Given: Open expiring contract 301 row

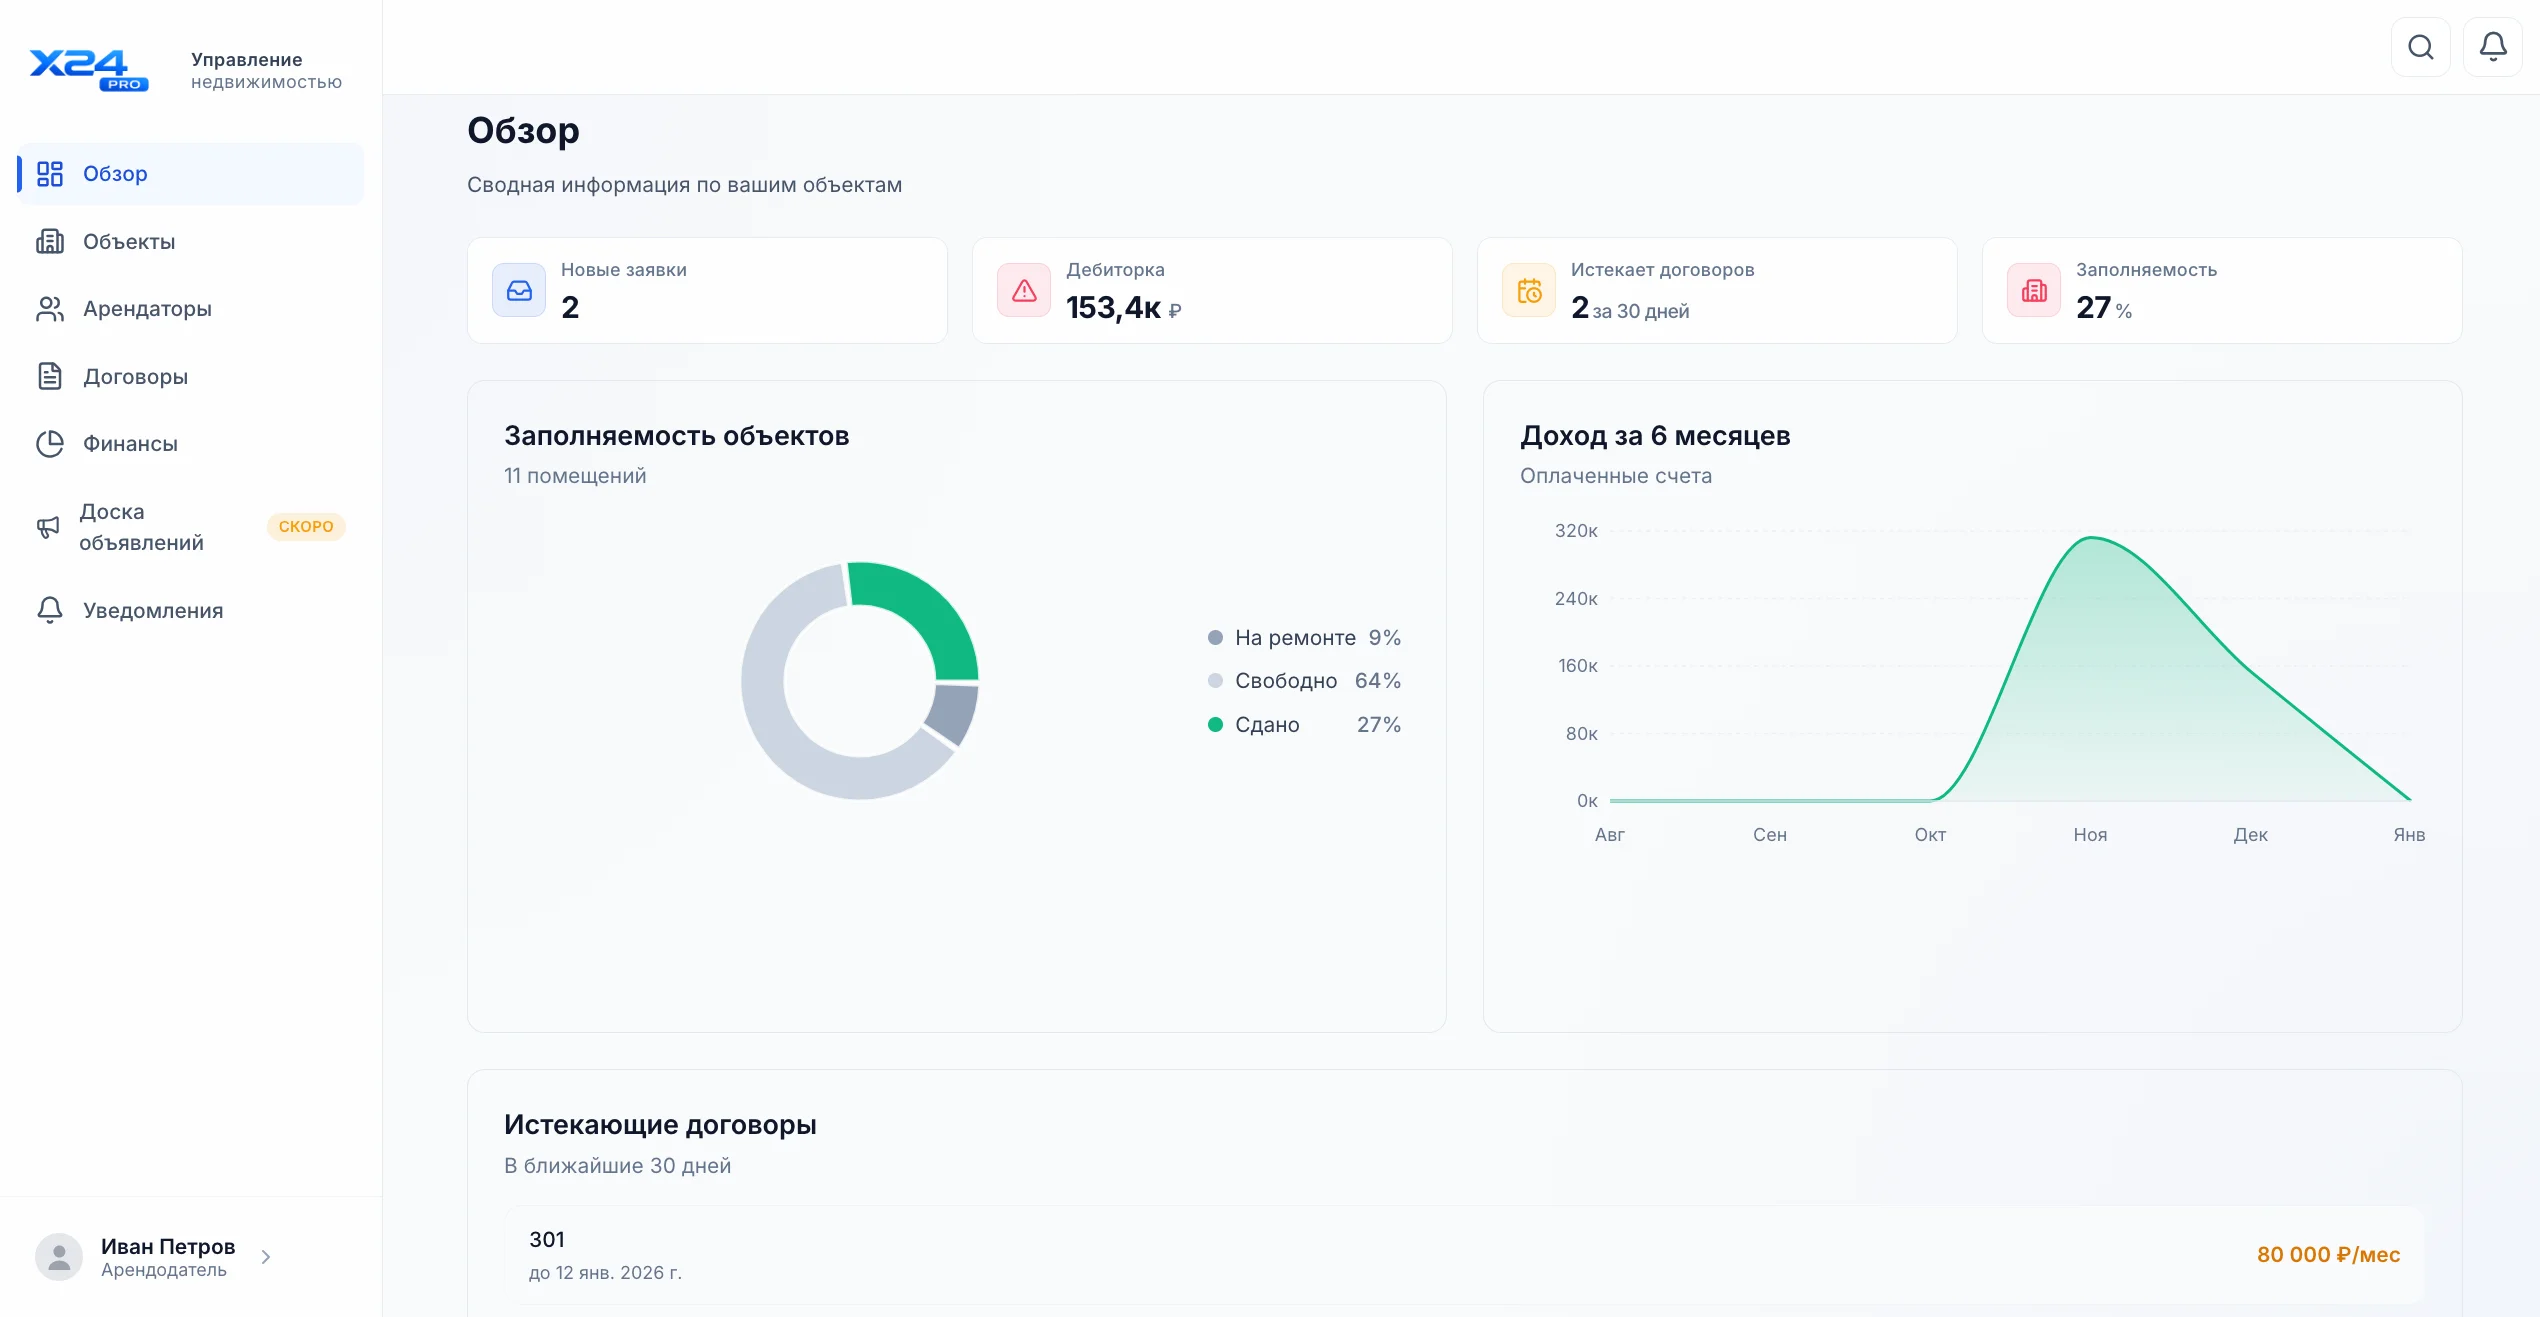Looking at the screenshot, I should tap(1464, 1255).
